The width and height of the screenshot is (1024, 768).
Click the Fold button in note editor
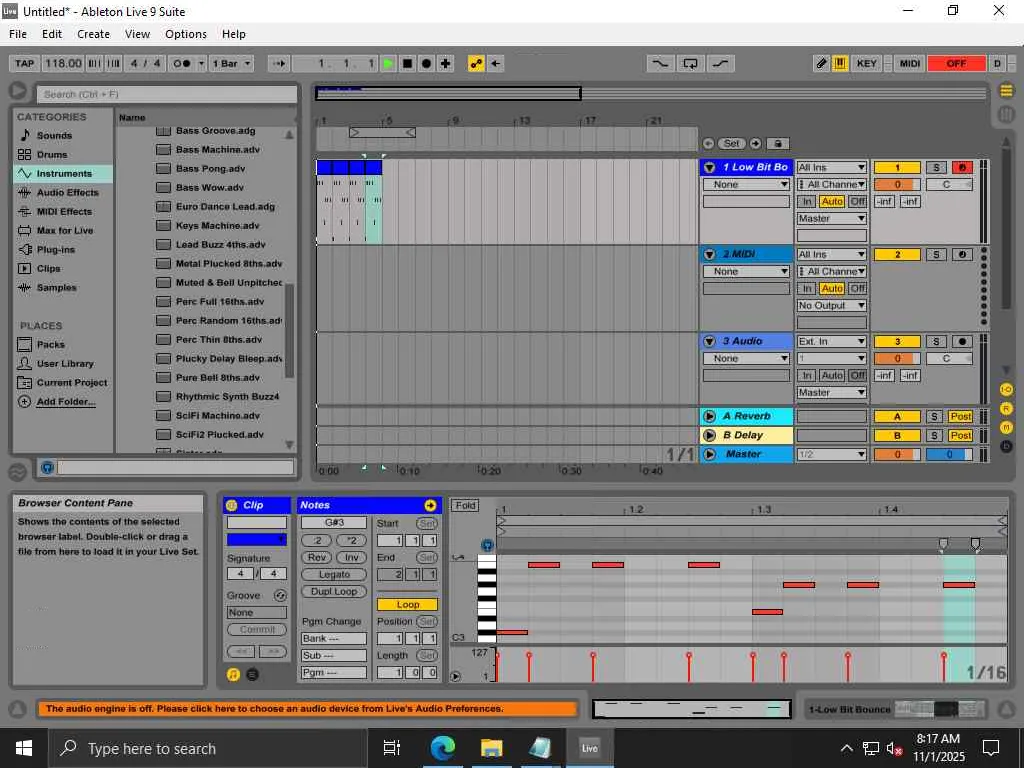click(465, 505)
